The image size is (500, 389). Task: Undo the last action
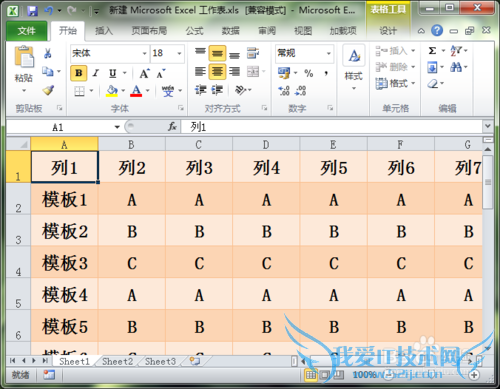[x=49, y=11]
